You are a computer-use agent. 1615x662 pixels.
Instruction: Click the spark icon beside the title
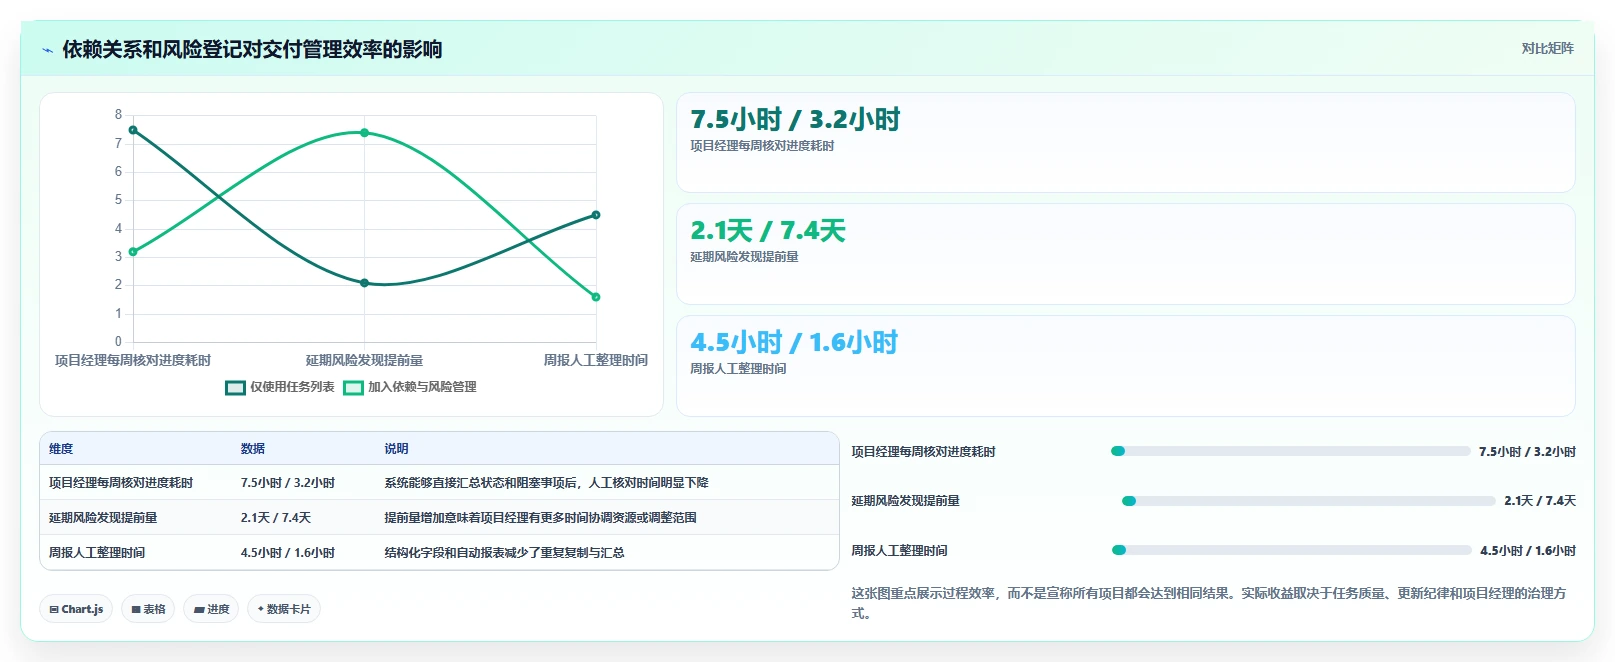47,50
